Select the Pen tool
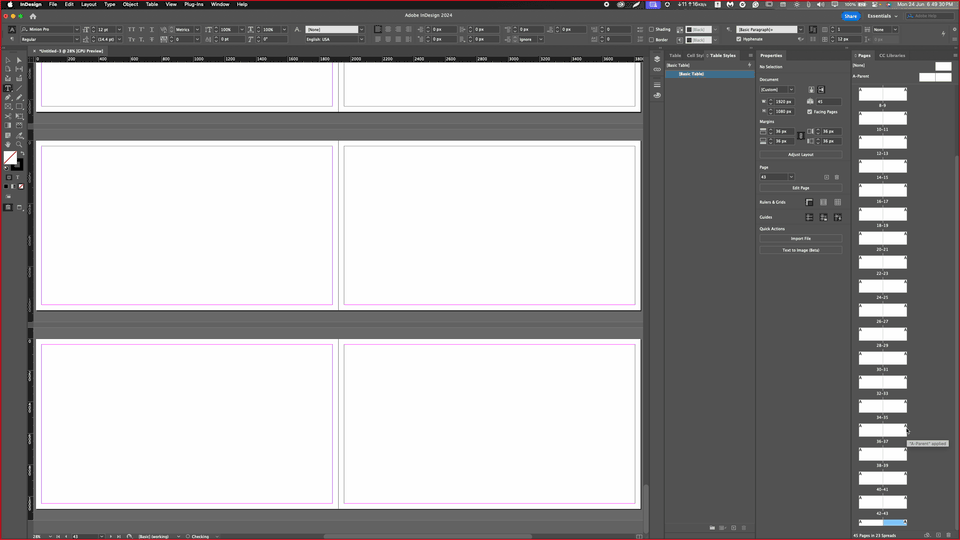This screenshot has width=960, height=540. point(8,97)
